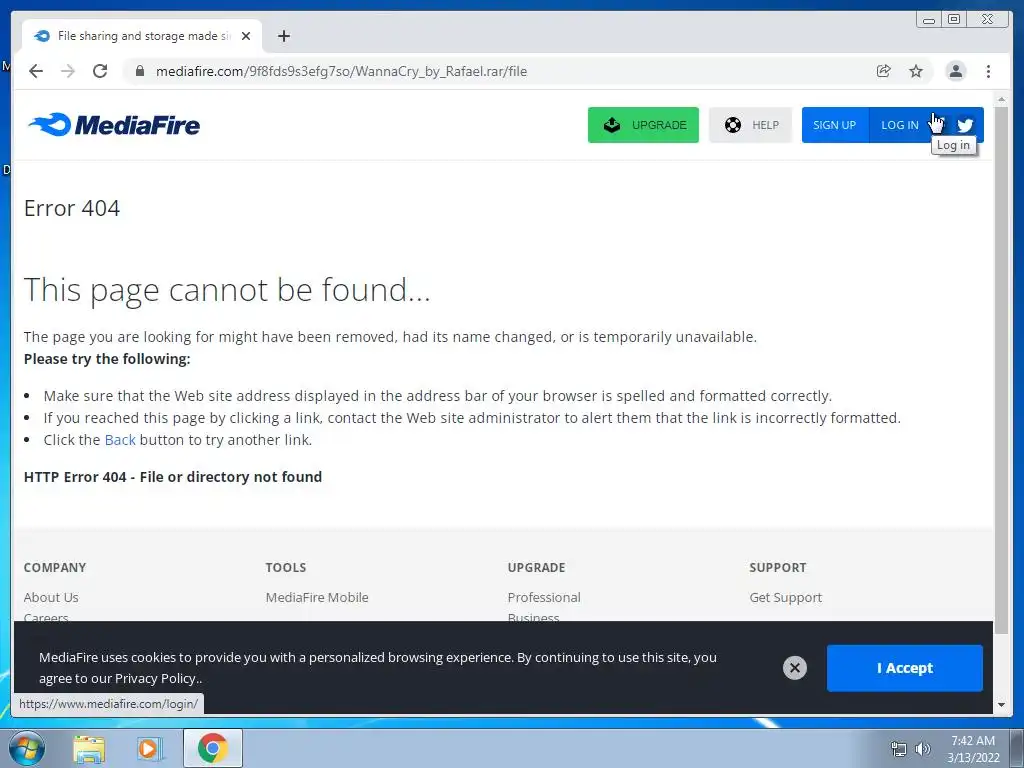Click the lock icon in address bar
The width and height of the screenshot is (1024, 768).
pos(139,71)
